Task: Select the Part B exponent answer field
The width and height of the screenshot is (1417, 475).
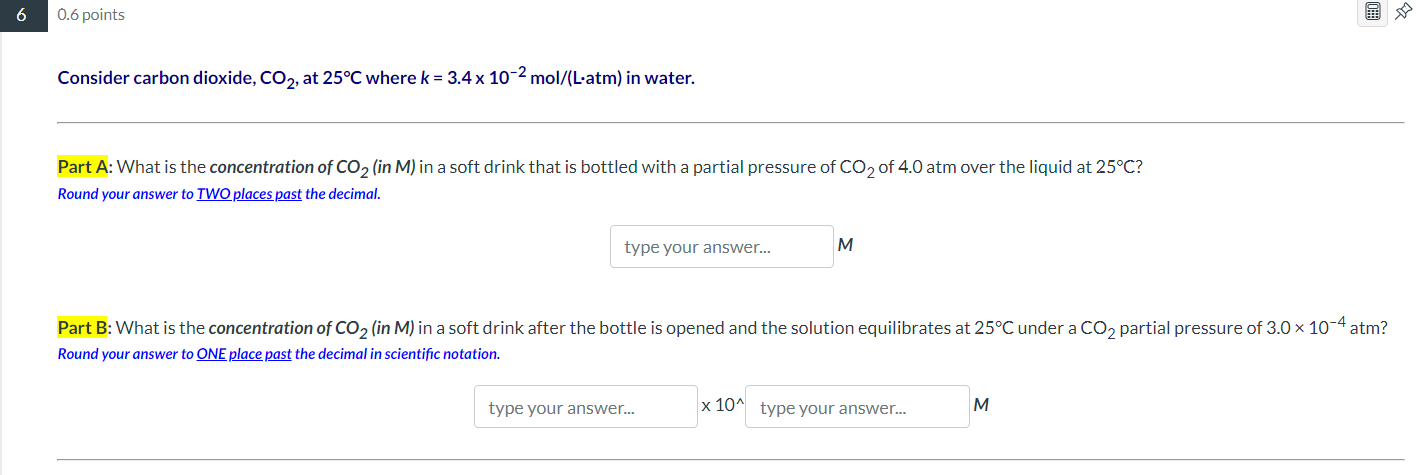Action: (x=856, y=407)
